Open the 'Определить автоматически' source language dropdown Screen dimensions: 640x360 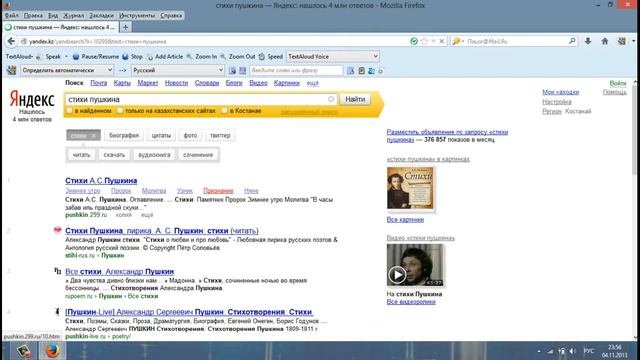click(67, 70)
